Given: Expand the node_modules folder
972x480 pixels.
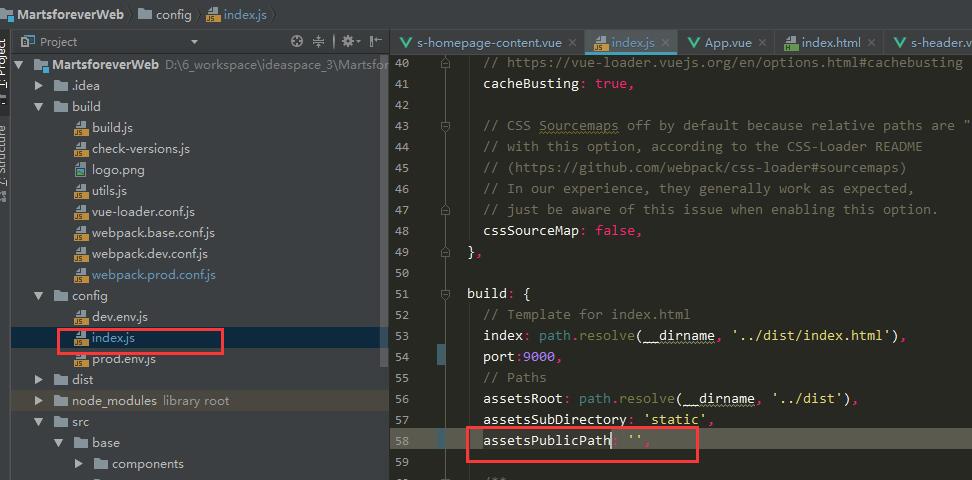Looking at the screenshot, I should pos(39,401).
